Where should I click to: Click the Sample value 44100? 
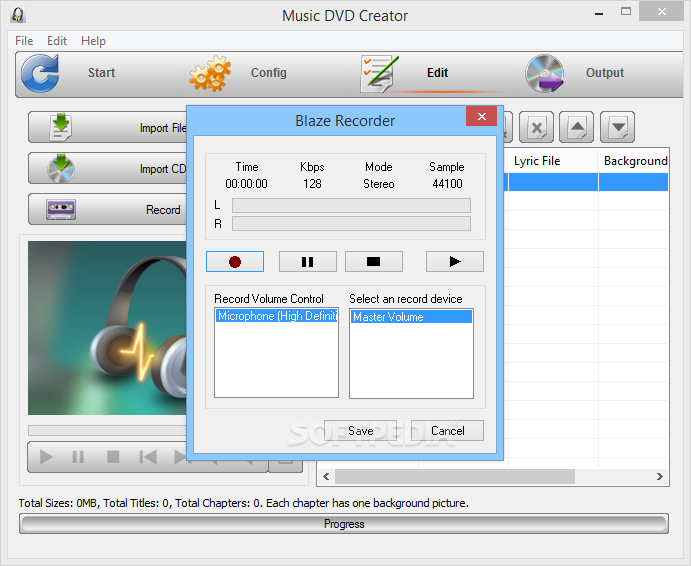(447, 184)
